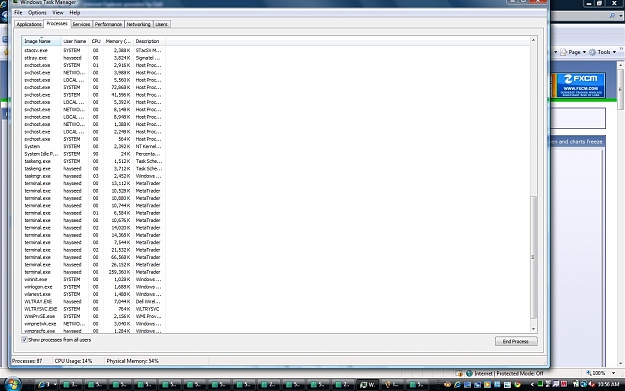Select the winlogon.exe process row
The image size is (625, 391).
[x=93, y=287]
